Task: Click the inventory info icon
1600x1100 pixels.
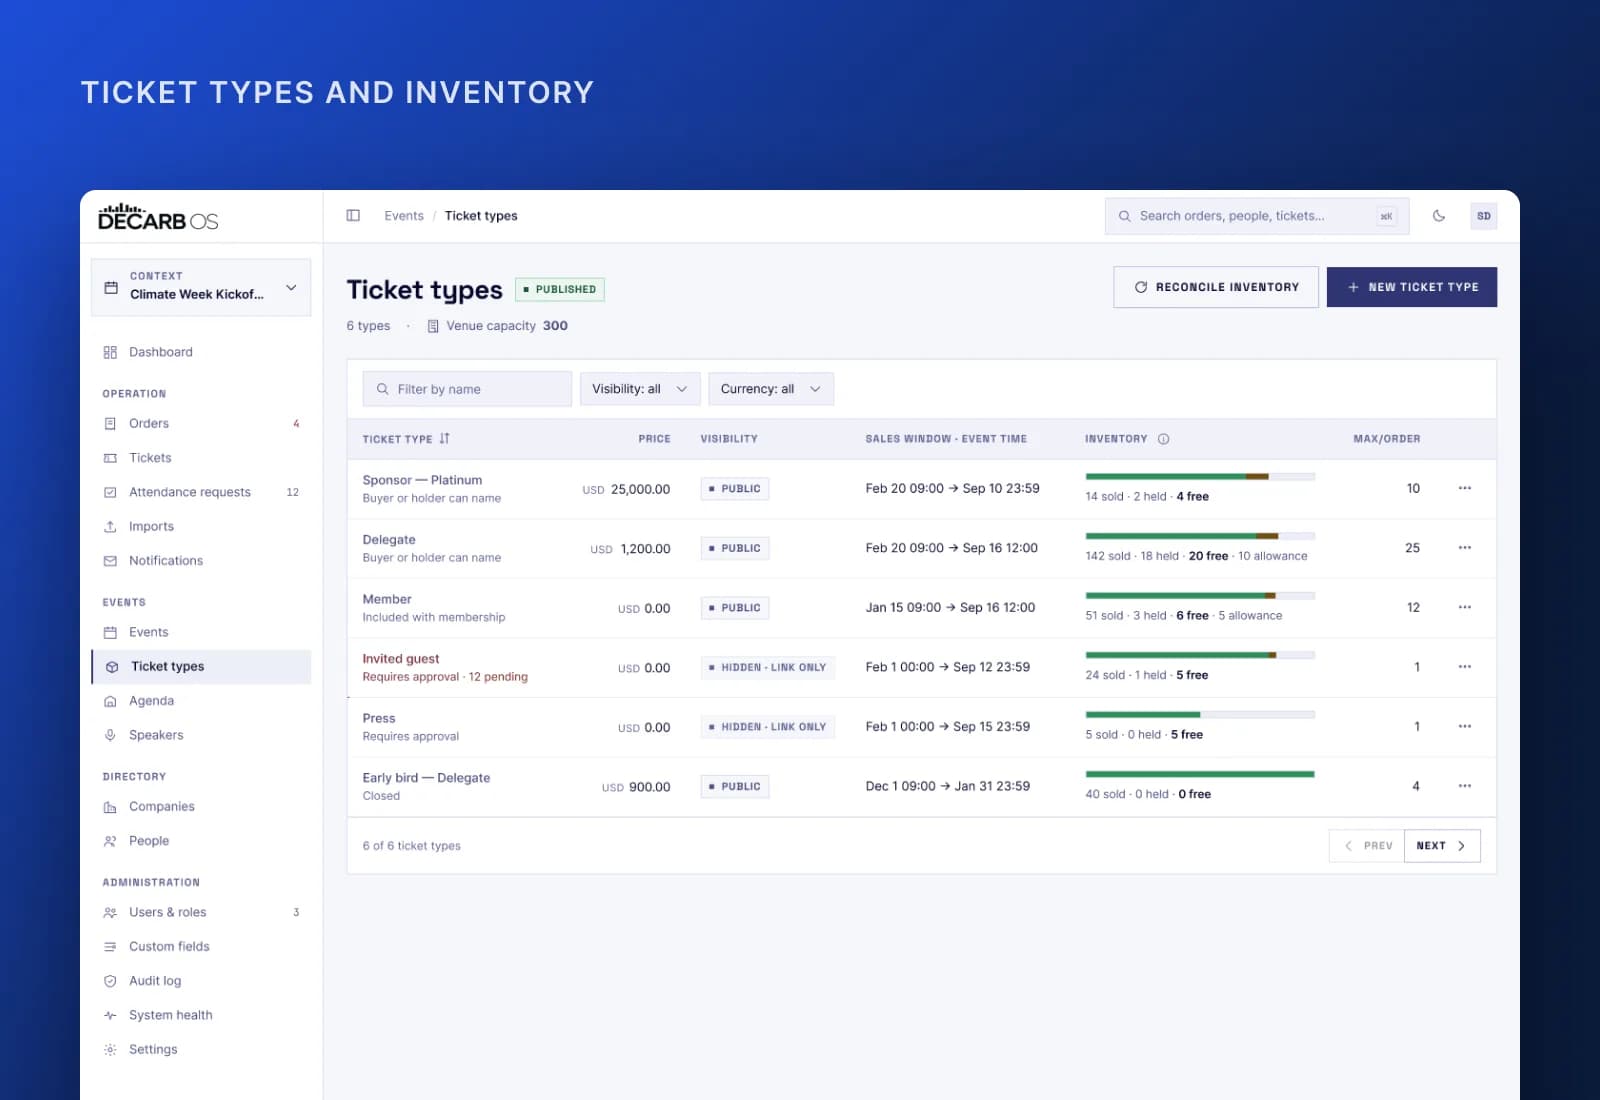Action: pos(1163,439)
